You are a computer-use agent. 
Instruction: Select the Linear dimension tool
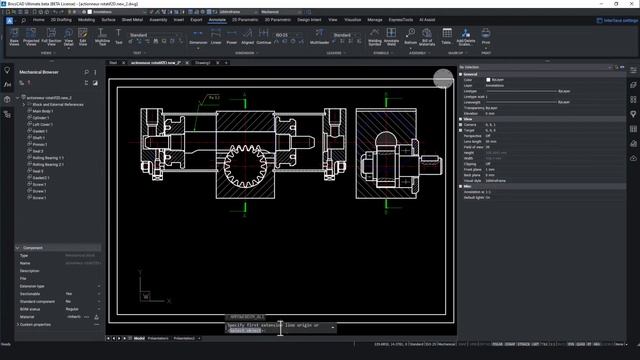click(x=216, y=37)
